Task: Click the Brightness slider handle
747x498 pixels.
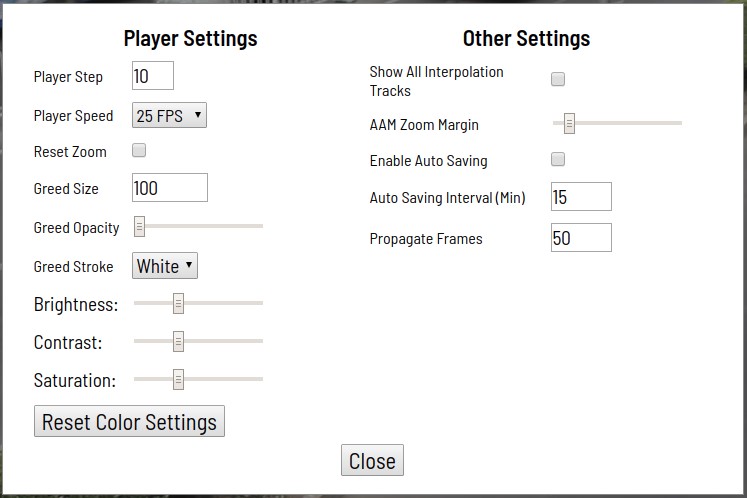Action: pos(178,304)
